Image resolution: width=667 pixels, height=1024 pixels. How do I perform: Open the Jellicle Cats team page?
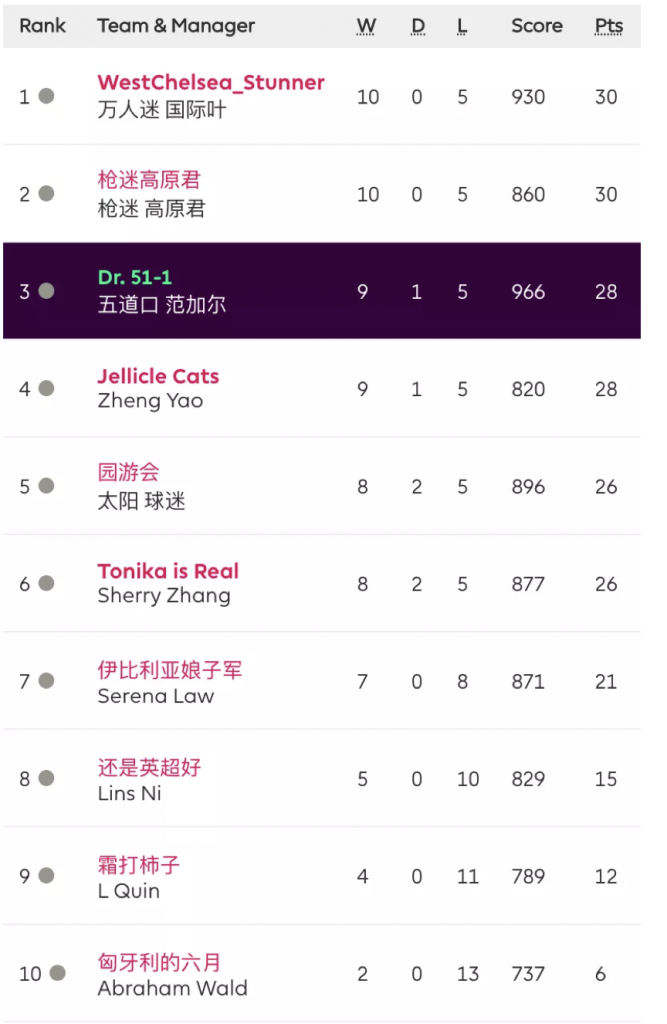[x=158, y=376]
